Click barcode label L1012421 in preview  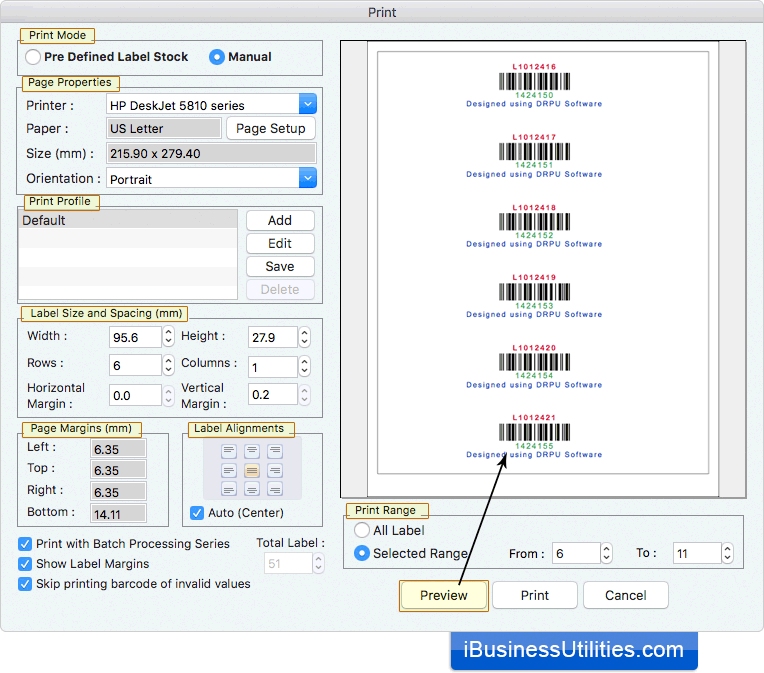coord(534,436)
